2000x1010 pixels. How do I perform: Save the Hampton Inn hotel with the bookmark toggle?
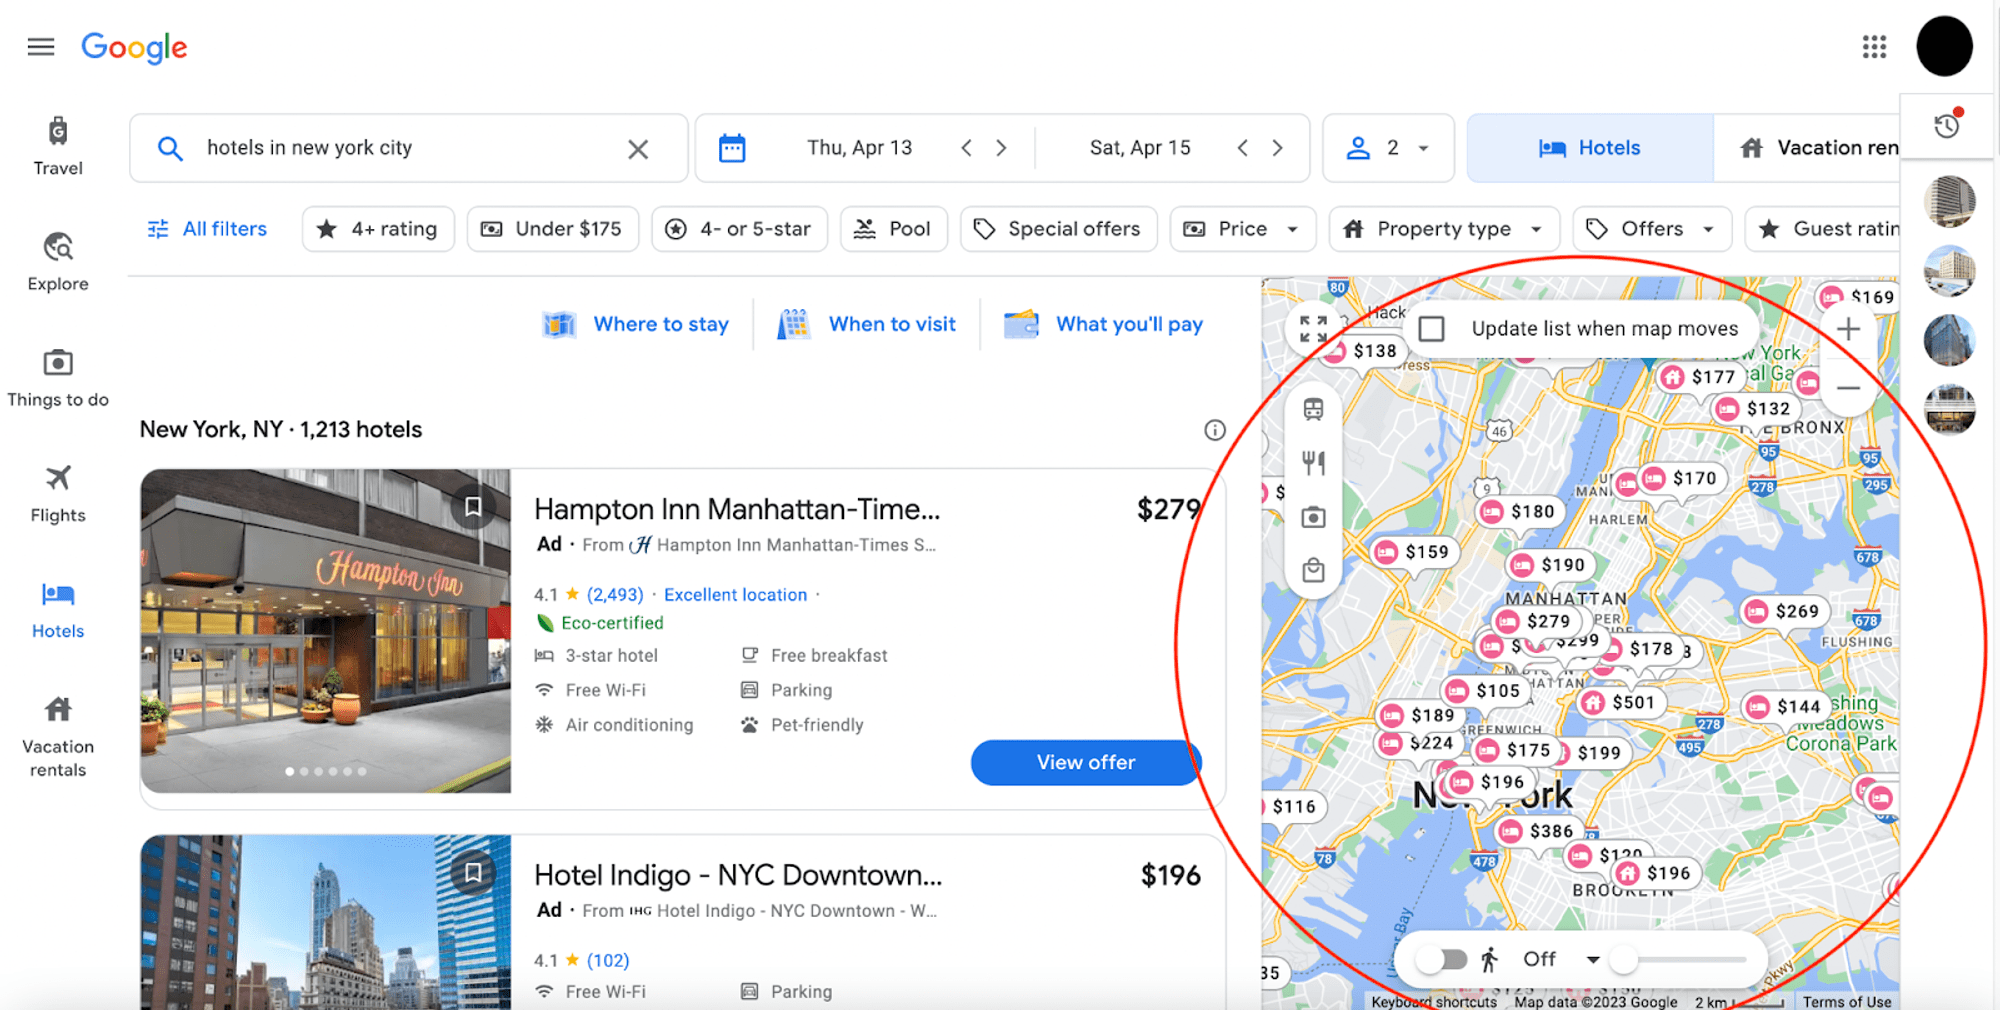pos(472,507)
